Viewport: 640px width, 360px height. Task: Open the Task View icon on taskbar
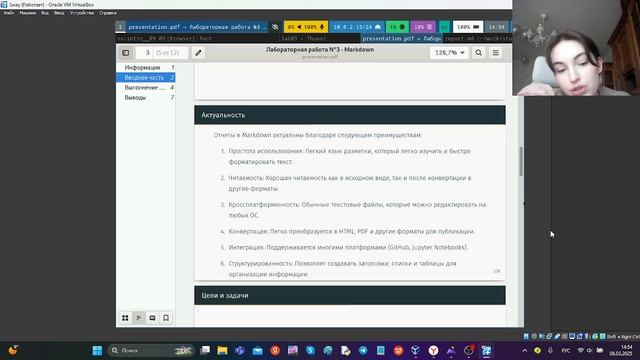point(205,351)
